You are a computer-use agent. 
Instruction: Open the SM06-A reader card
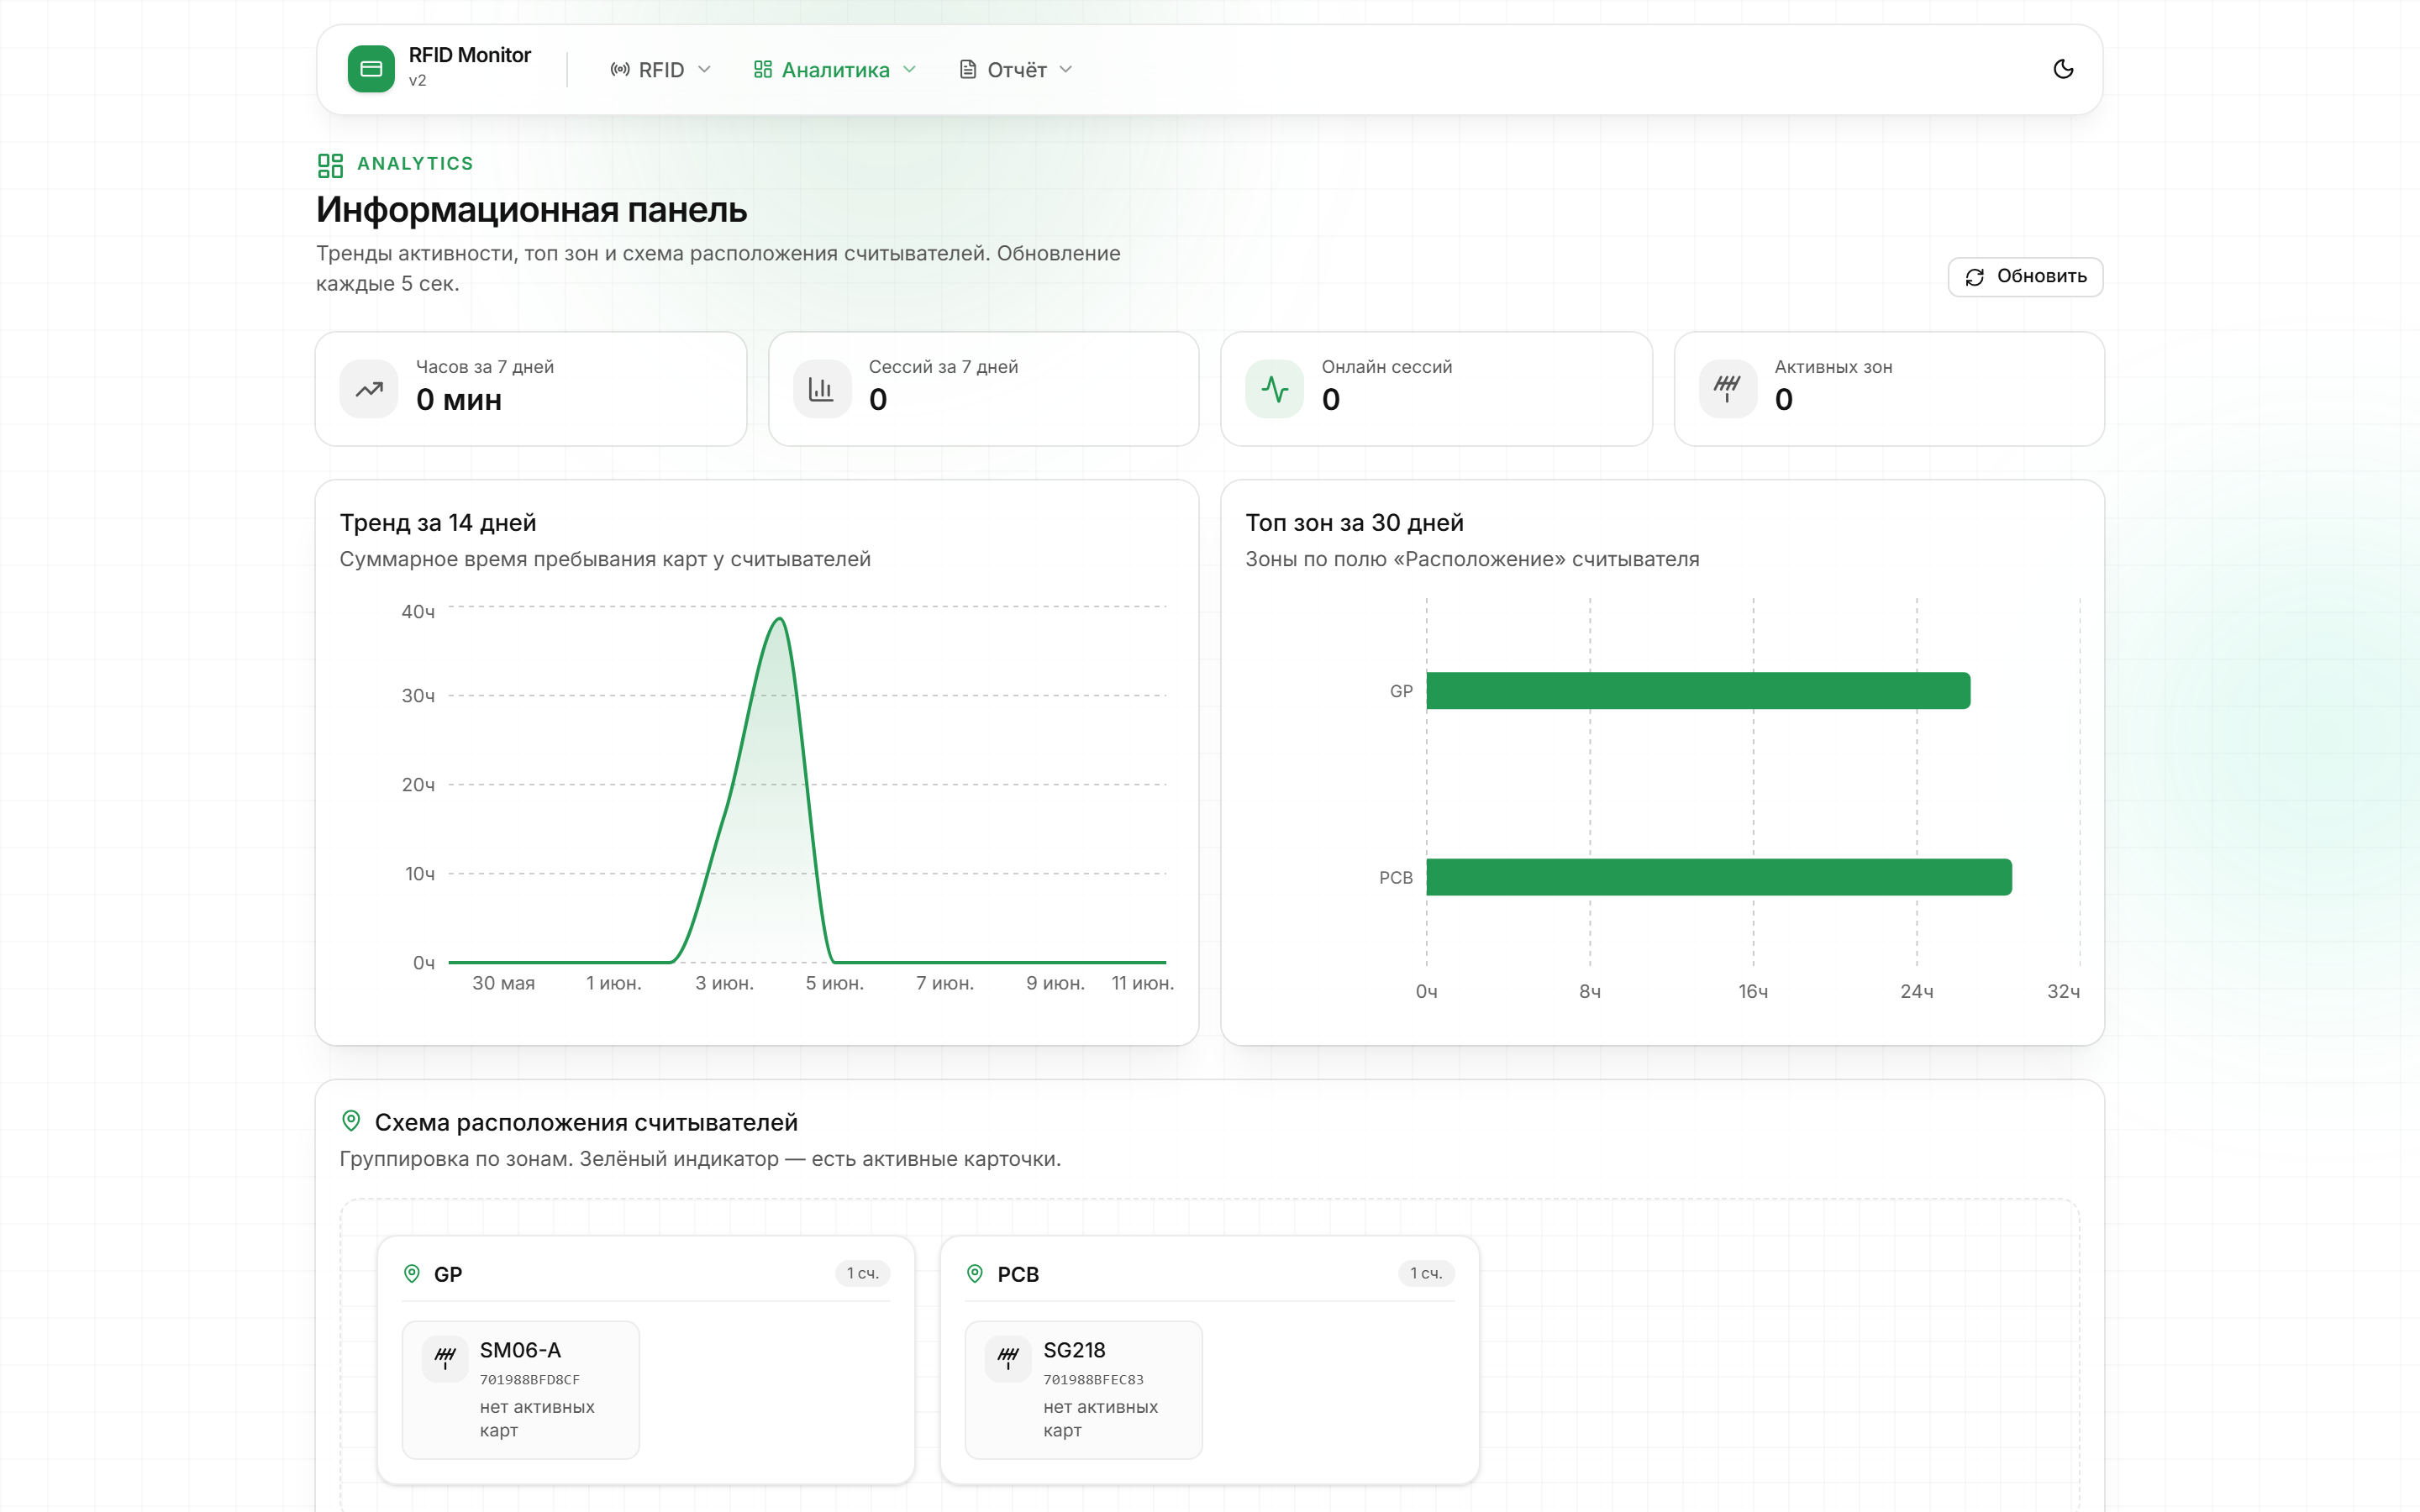point(521,1390)
